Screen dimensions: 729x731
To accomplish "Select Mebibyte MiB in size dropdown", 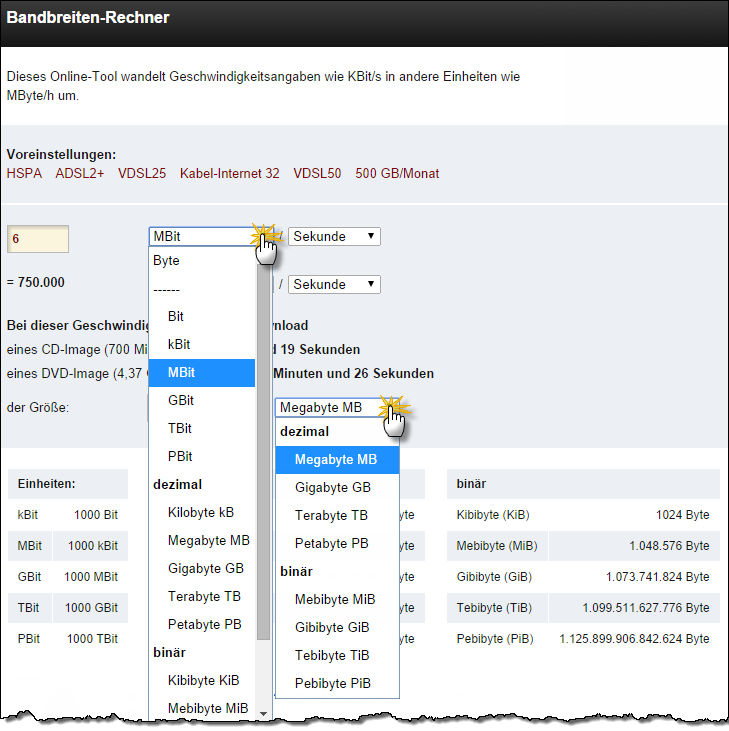I will (x=337, y=600).
